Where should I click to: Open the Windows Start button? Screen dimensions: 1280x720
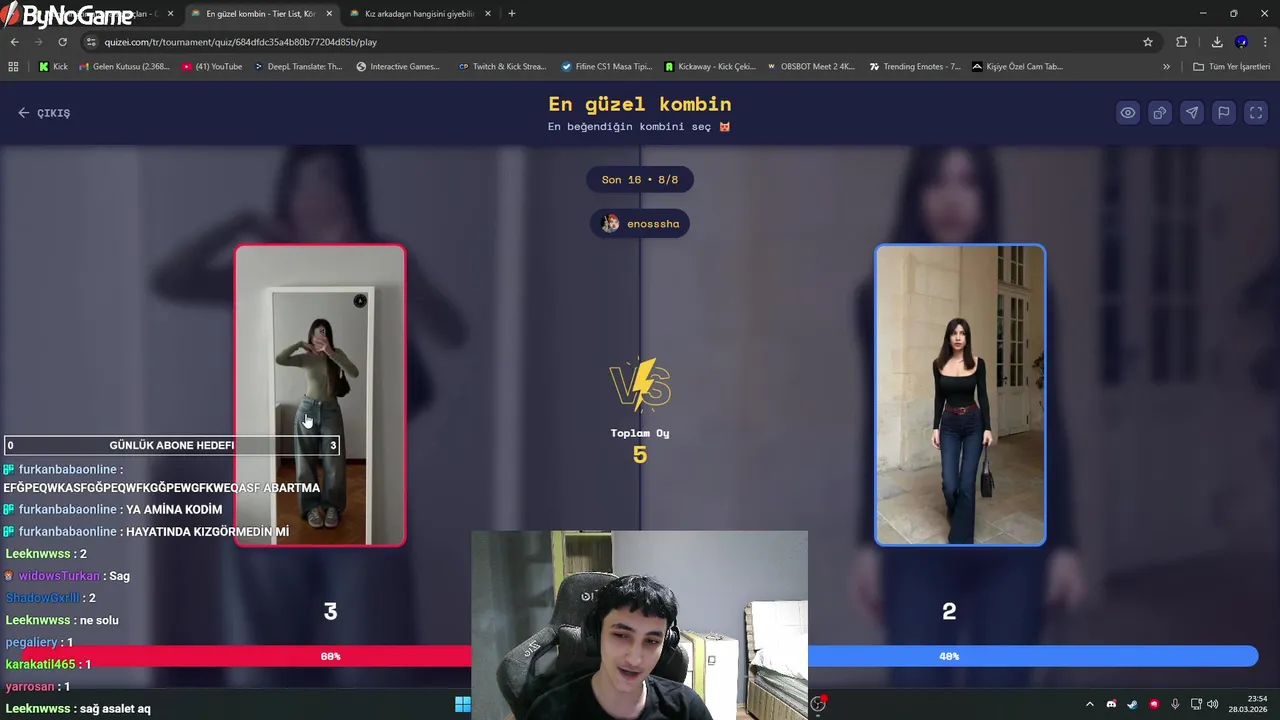click(x=463, y=704)
